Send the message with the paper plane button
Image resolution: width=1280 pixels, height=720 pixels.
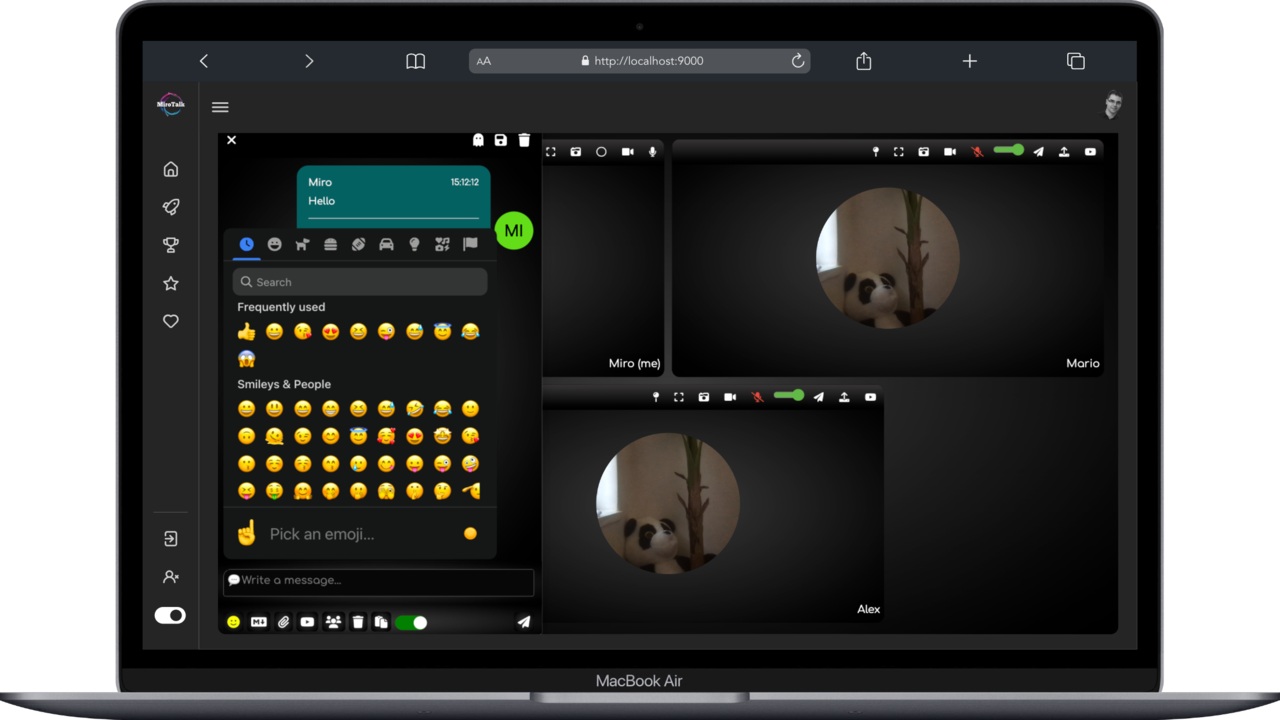click(x=523, y=622)
